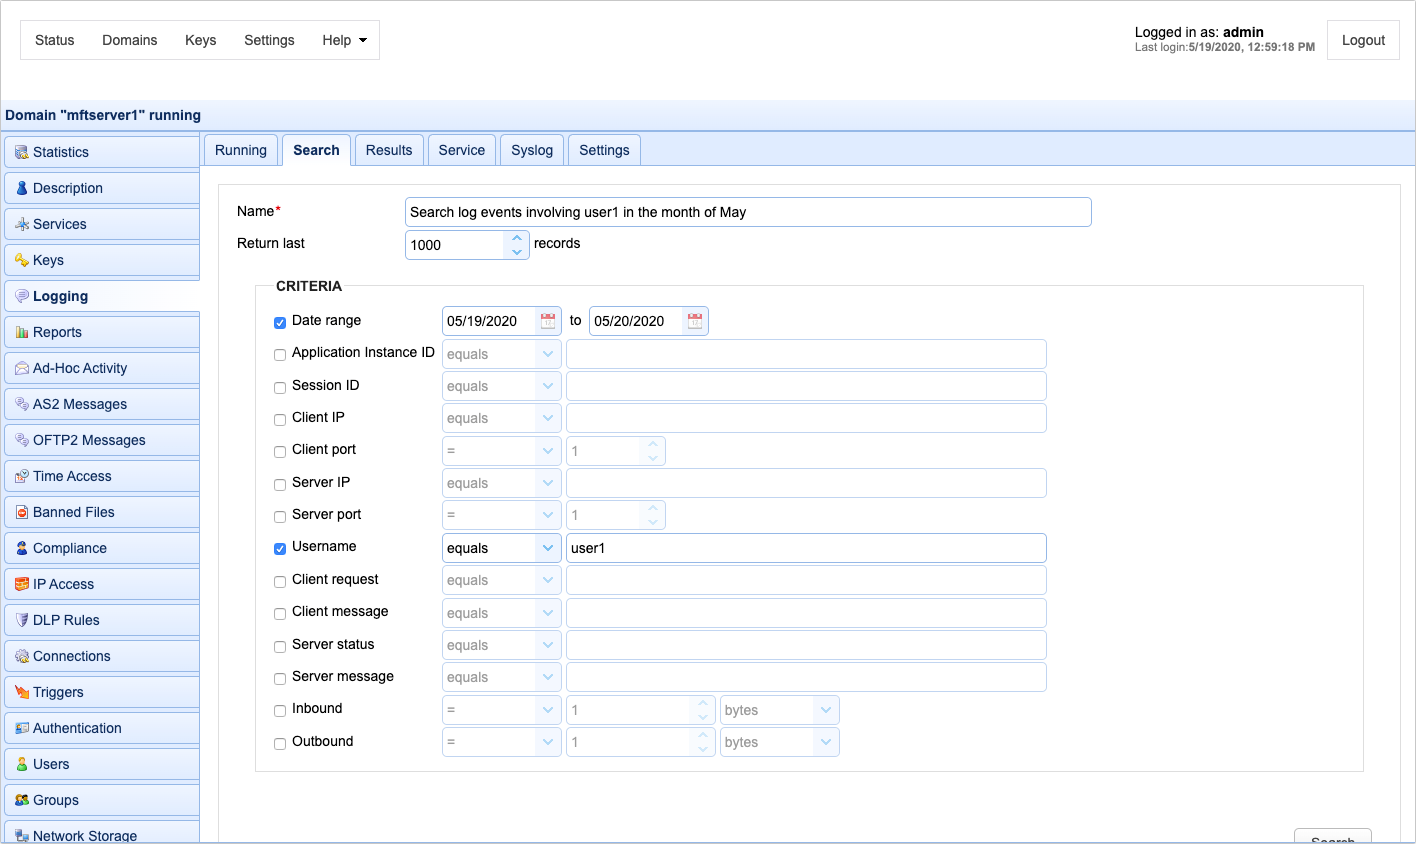Click the IP Access icon
This screenshot has height=844, width=1416.
[22, 584]
